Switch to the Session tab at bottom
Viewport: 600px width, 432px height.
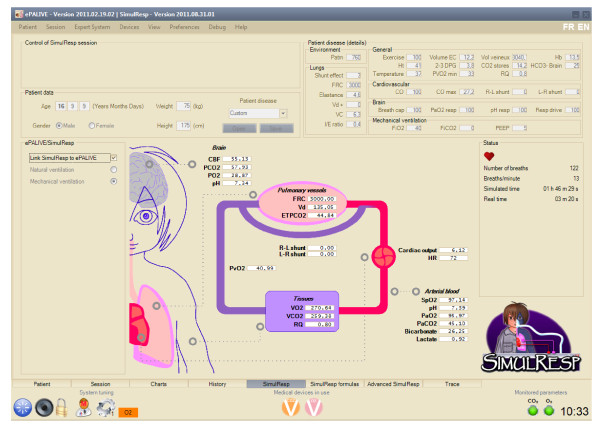(100, 384)
